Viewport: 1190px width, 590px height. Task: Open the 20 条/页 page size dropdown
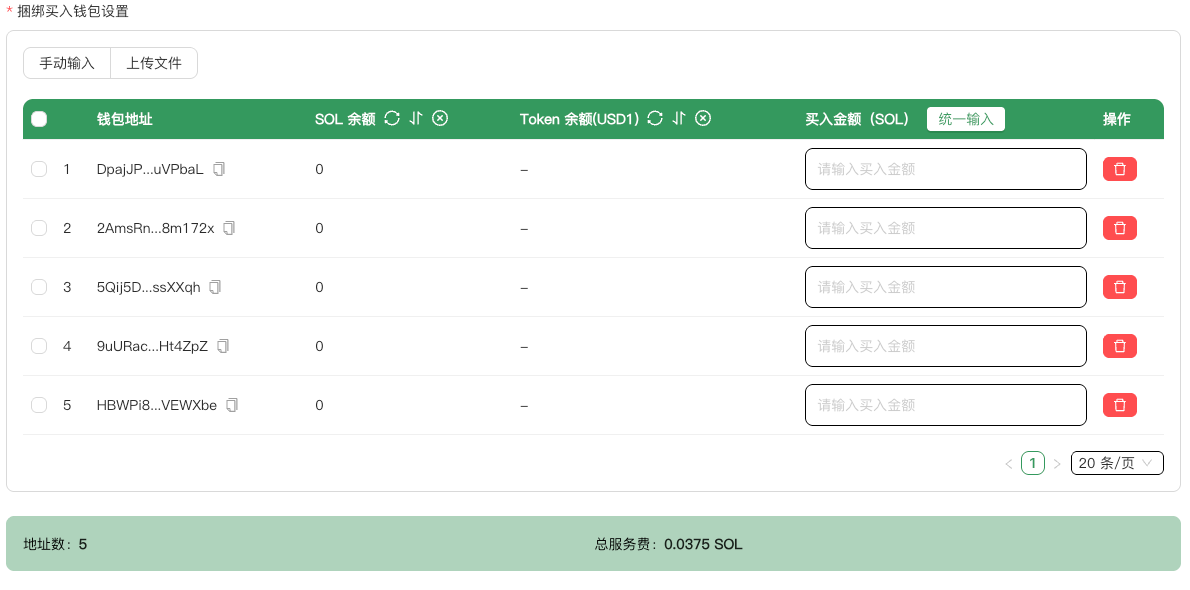pos(1116,463)
